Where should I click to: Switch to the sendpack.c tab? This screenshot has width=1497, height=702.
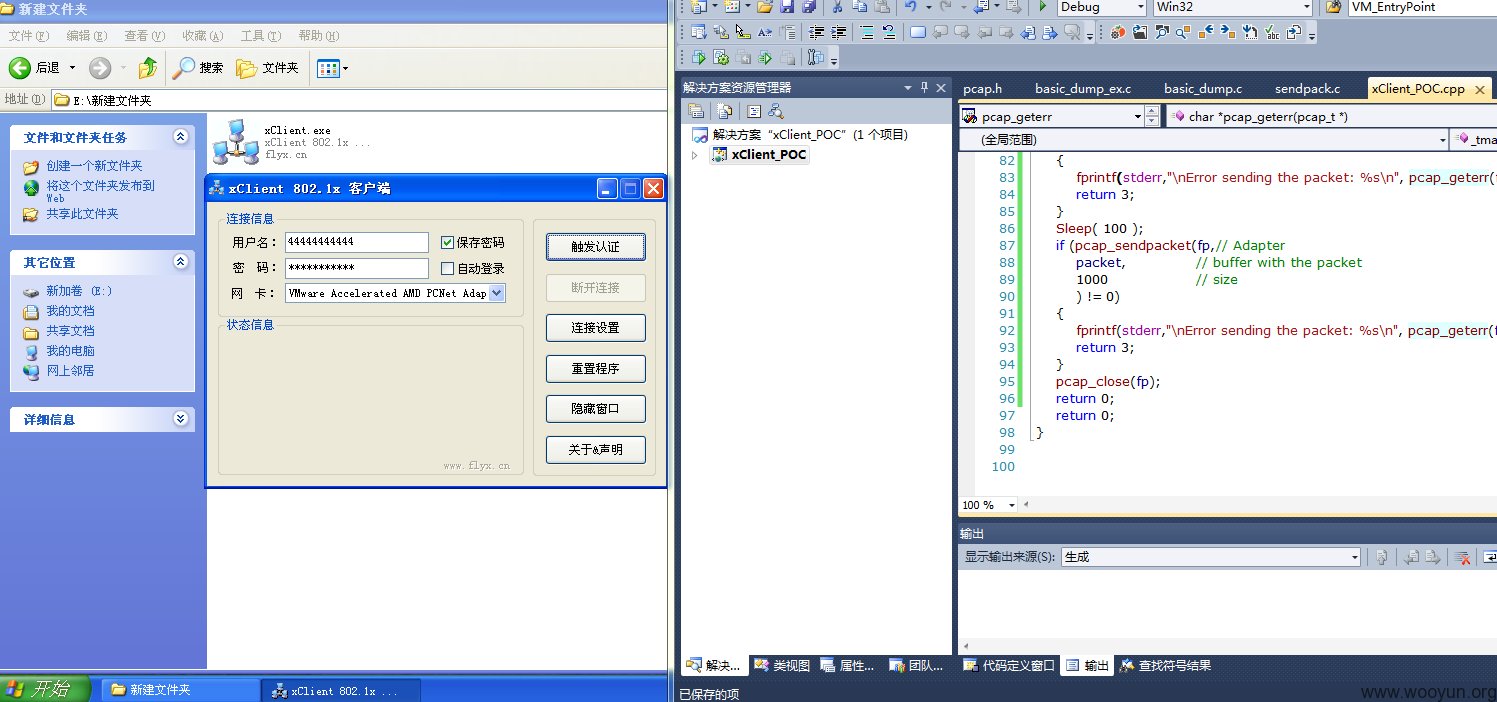click(x=1307, y=89)
